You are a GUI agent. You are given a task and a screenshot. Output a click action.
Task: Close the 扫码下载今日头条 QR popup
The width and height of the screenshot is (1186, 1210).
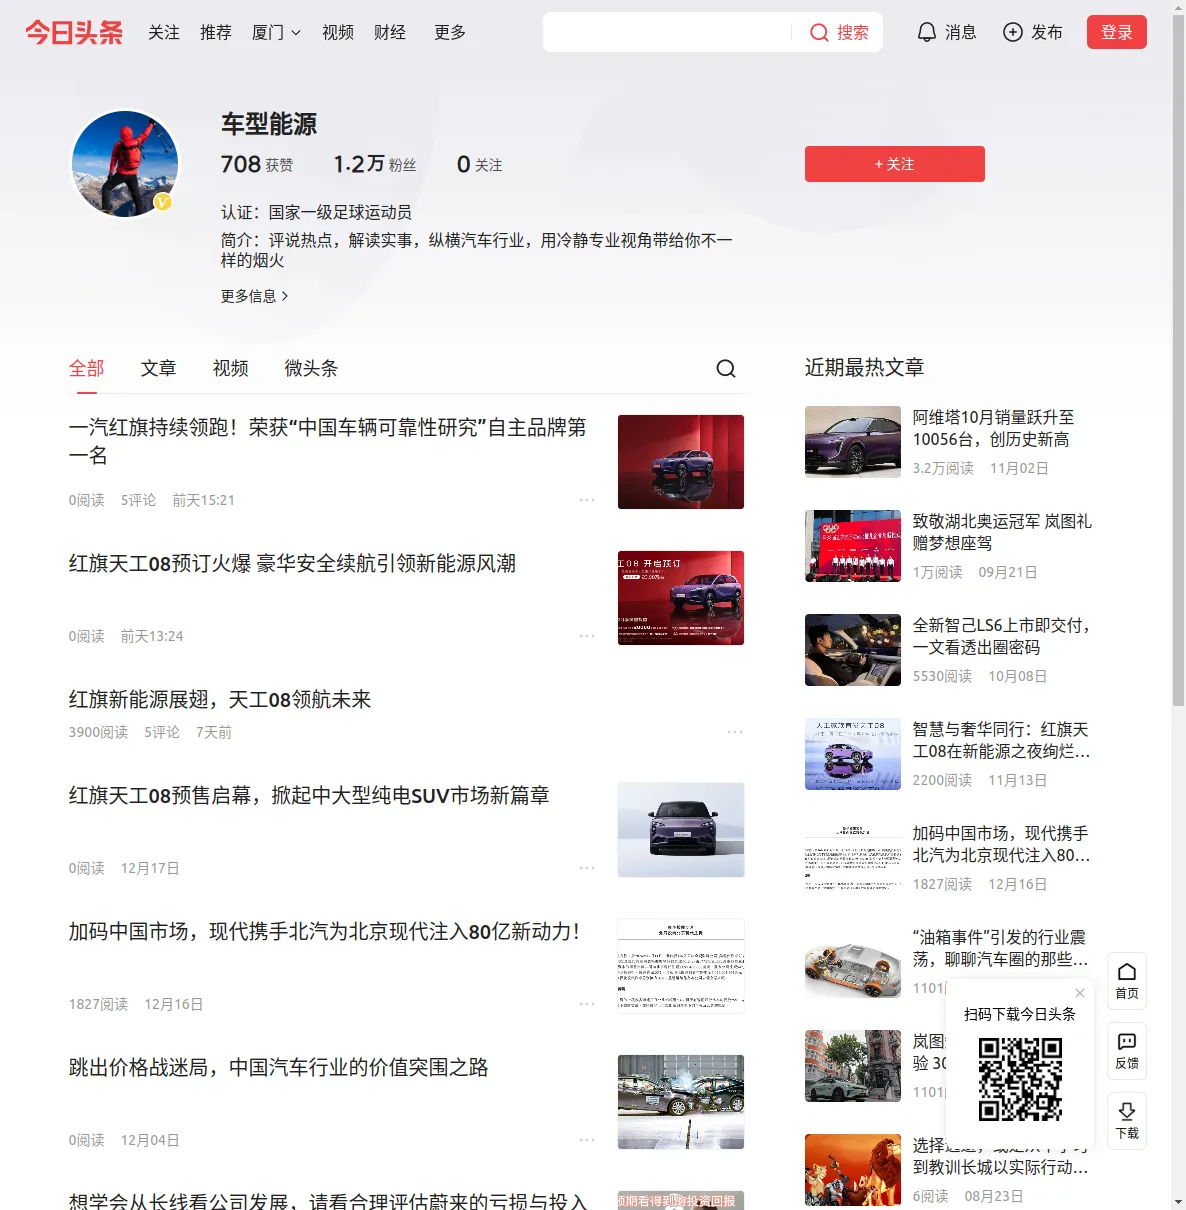[1080, 993]
